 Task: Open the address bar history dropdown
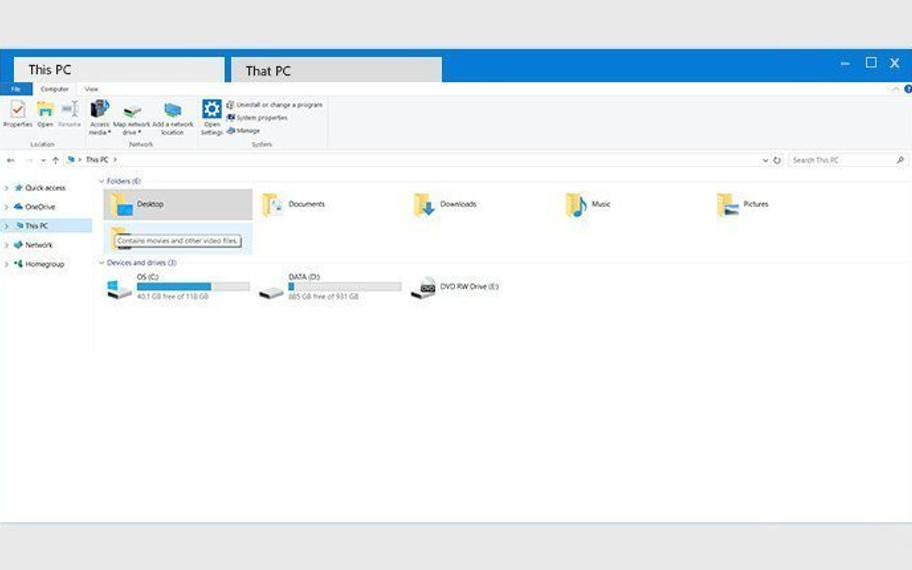tap(765, 161)
